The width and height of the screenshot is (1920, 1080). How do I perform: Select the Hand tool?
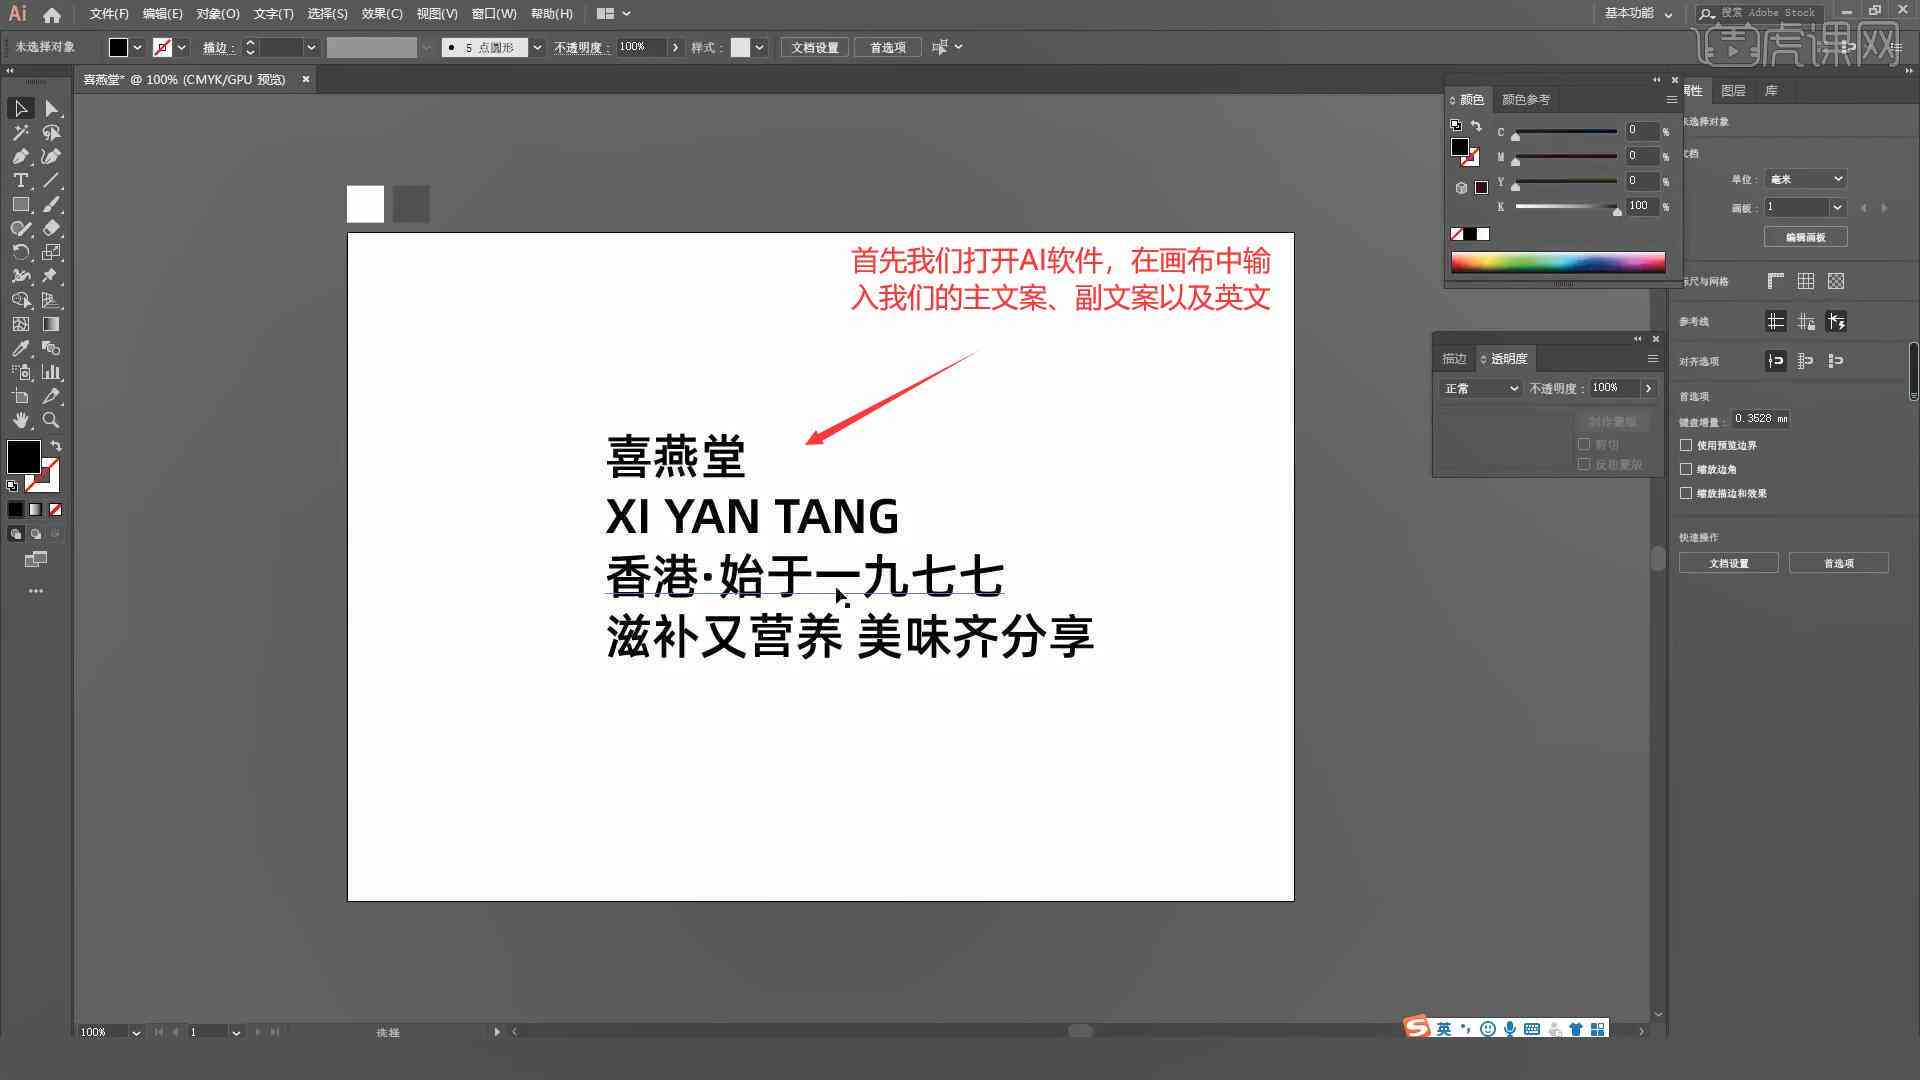pyautogui.click(x=18, y=419)
